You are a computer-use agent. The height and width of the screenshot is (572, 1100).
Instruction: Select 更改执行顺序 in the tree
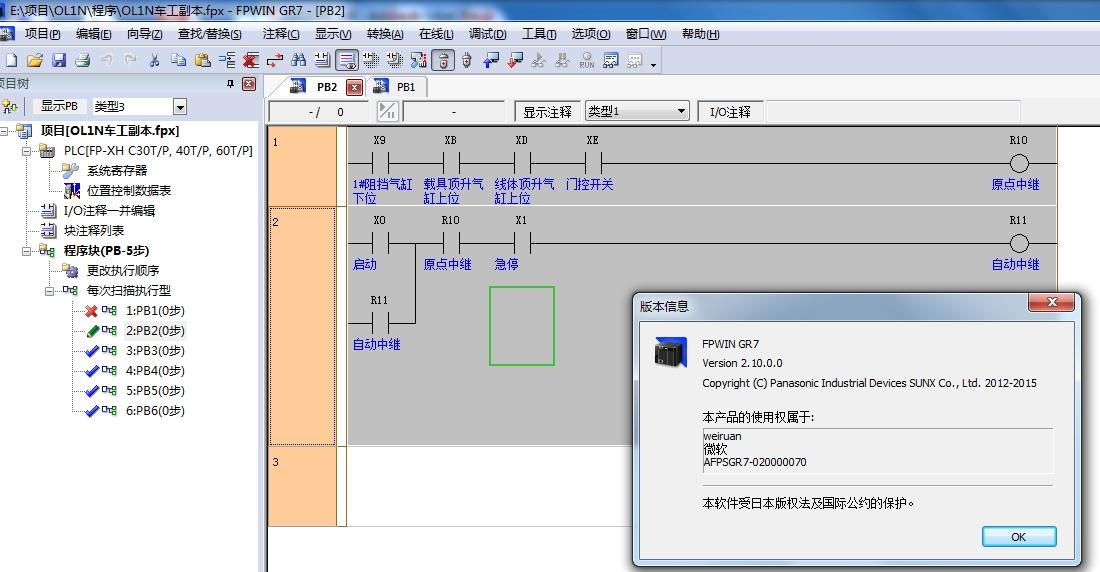(123, 270)
